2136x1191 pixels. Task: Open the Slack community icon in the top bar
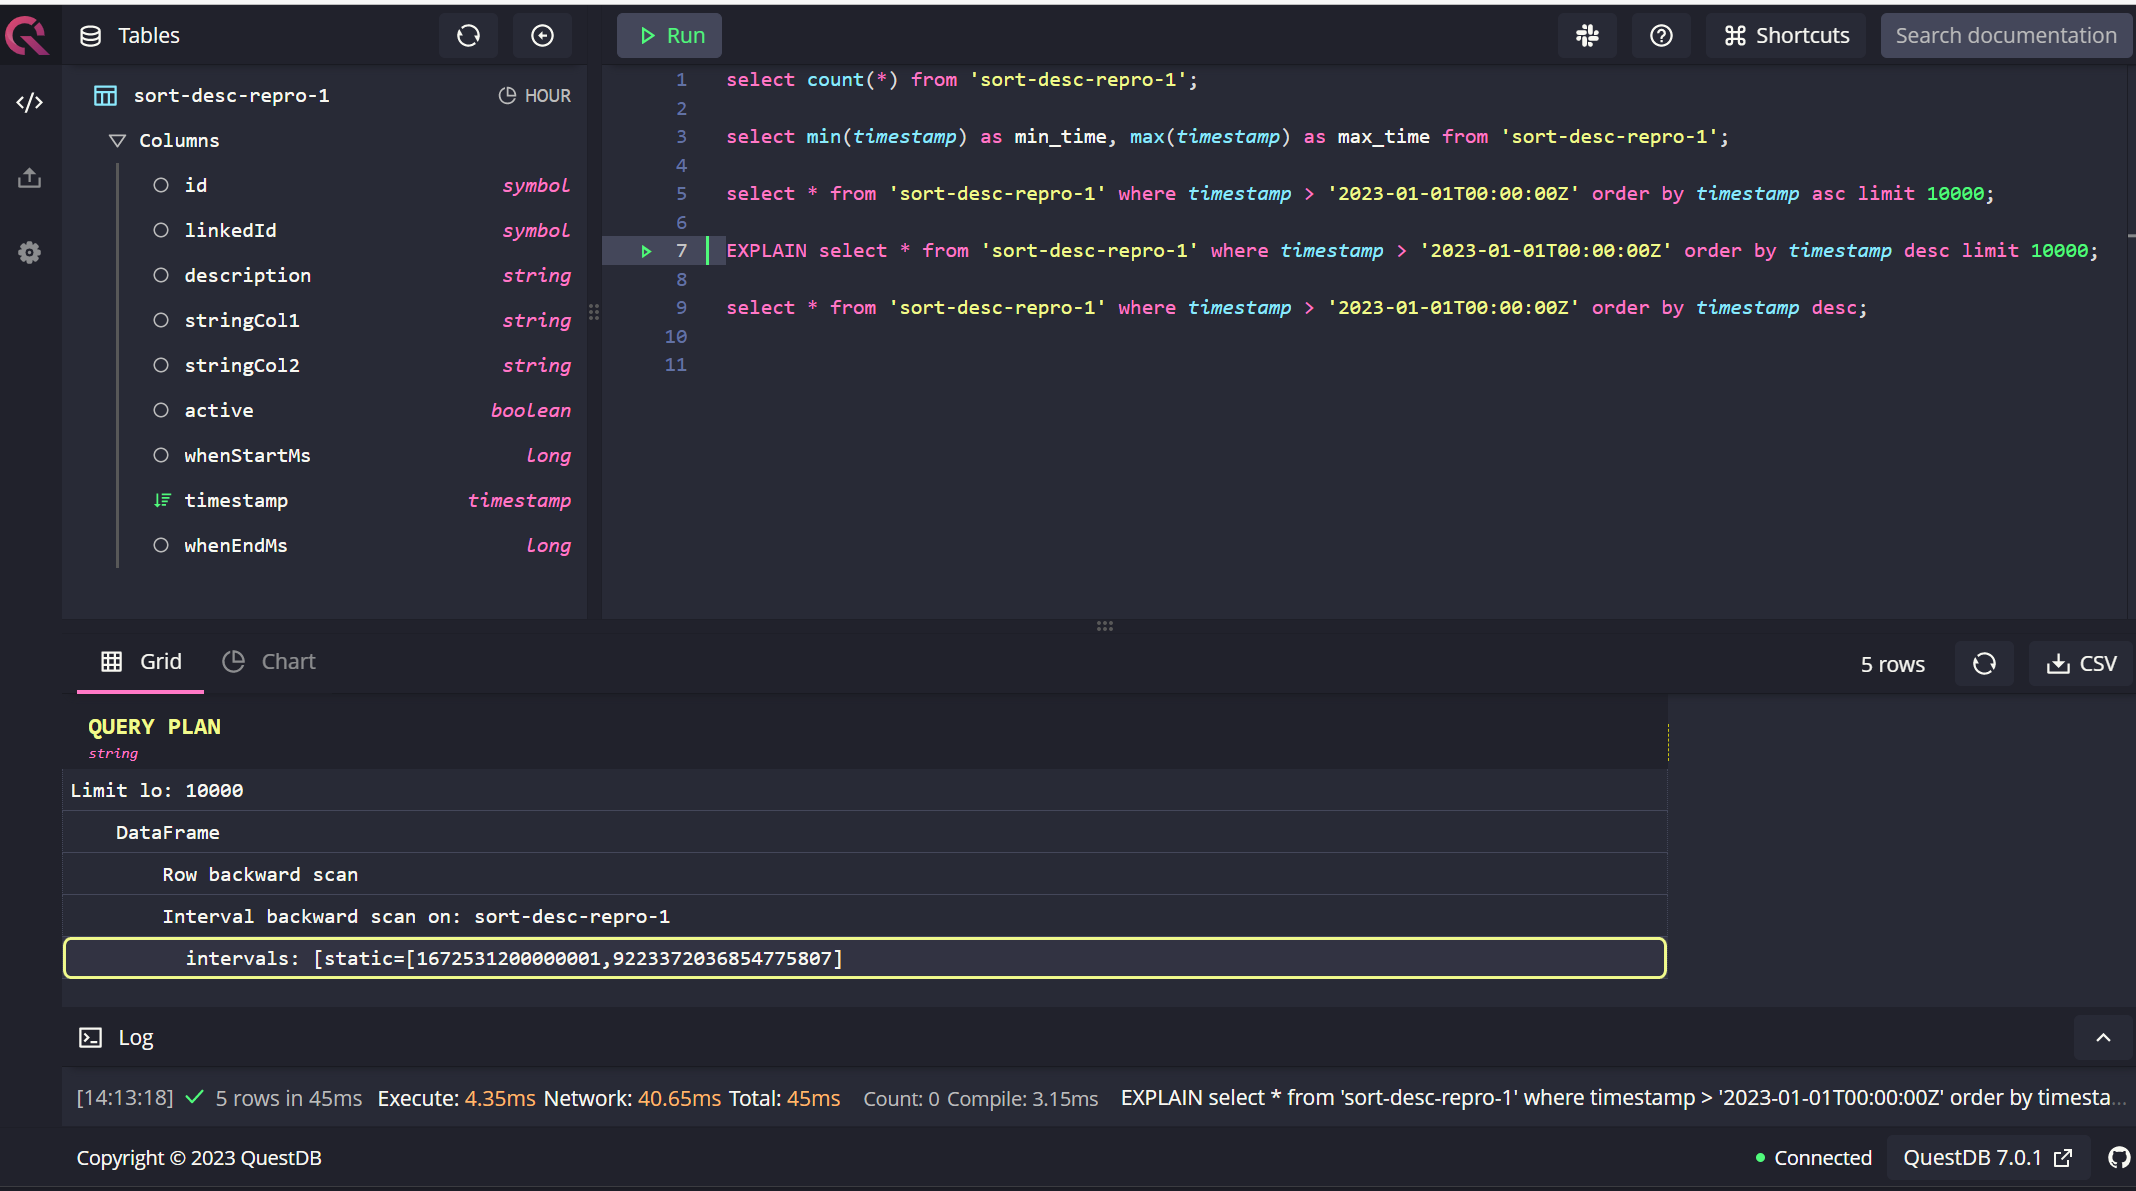tap(1587, 35)
